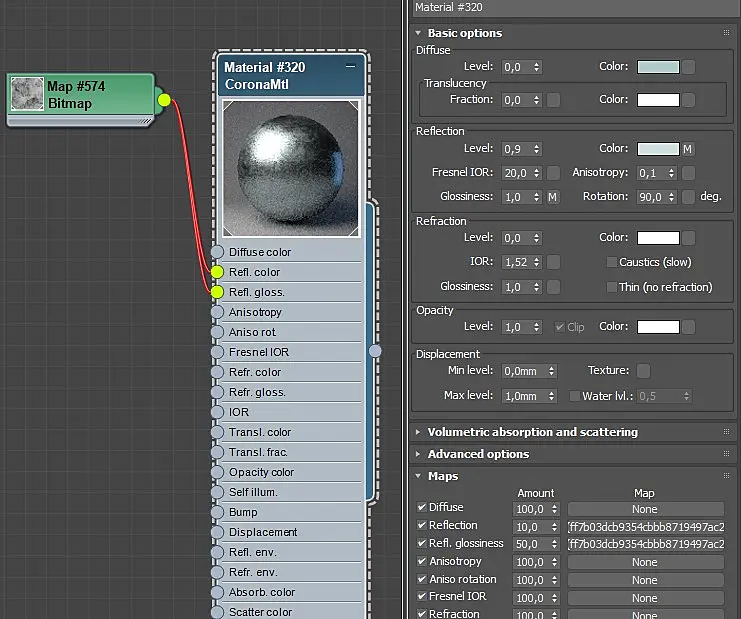Adjust the Fresnel IOR spinner arrows

pos(536,173)
